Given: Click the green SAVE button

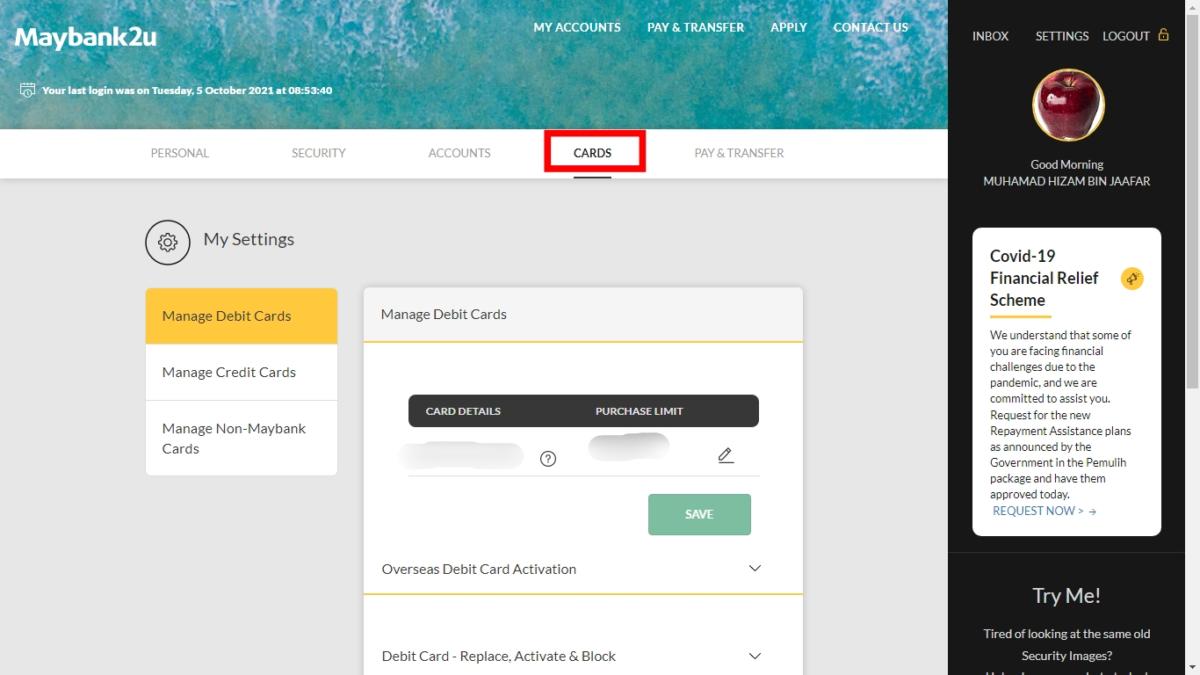Looking at the screenshot, I should [699, 514].
